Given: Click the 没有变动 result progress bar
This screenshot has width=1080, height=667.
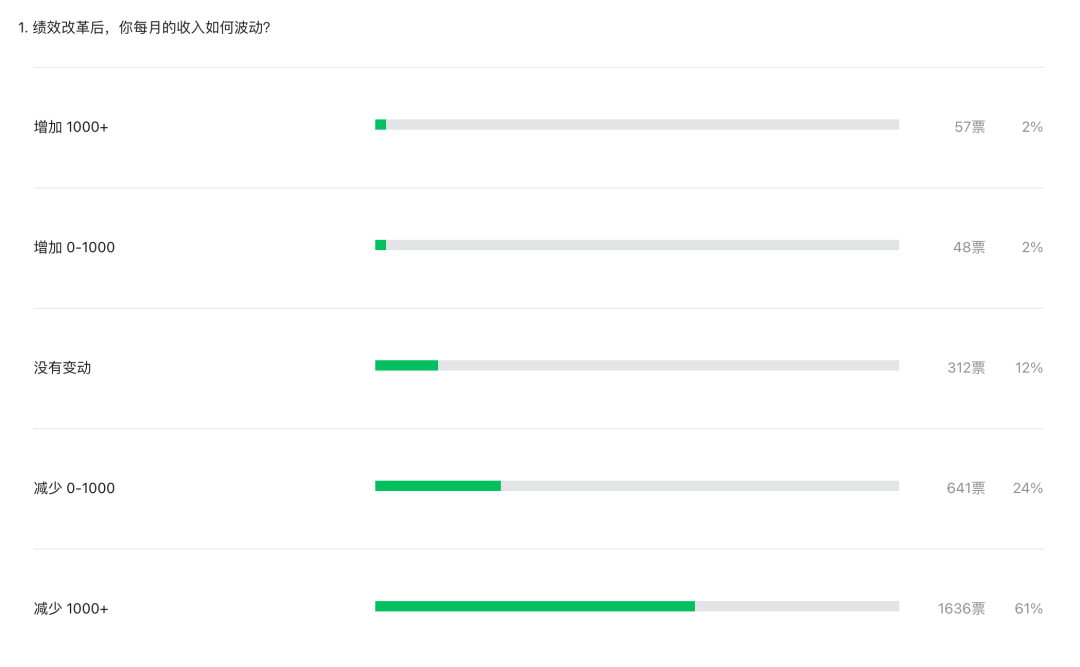Looking at the screenshot, I should (637, 366).
